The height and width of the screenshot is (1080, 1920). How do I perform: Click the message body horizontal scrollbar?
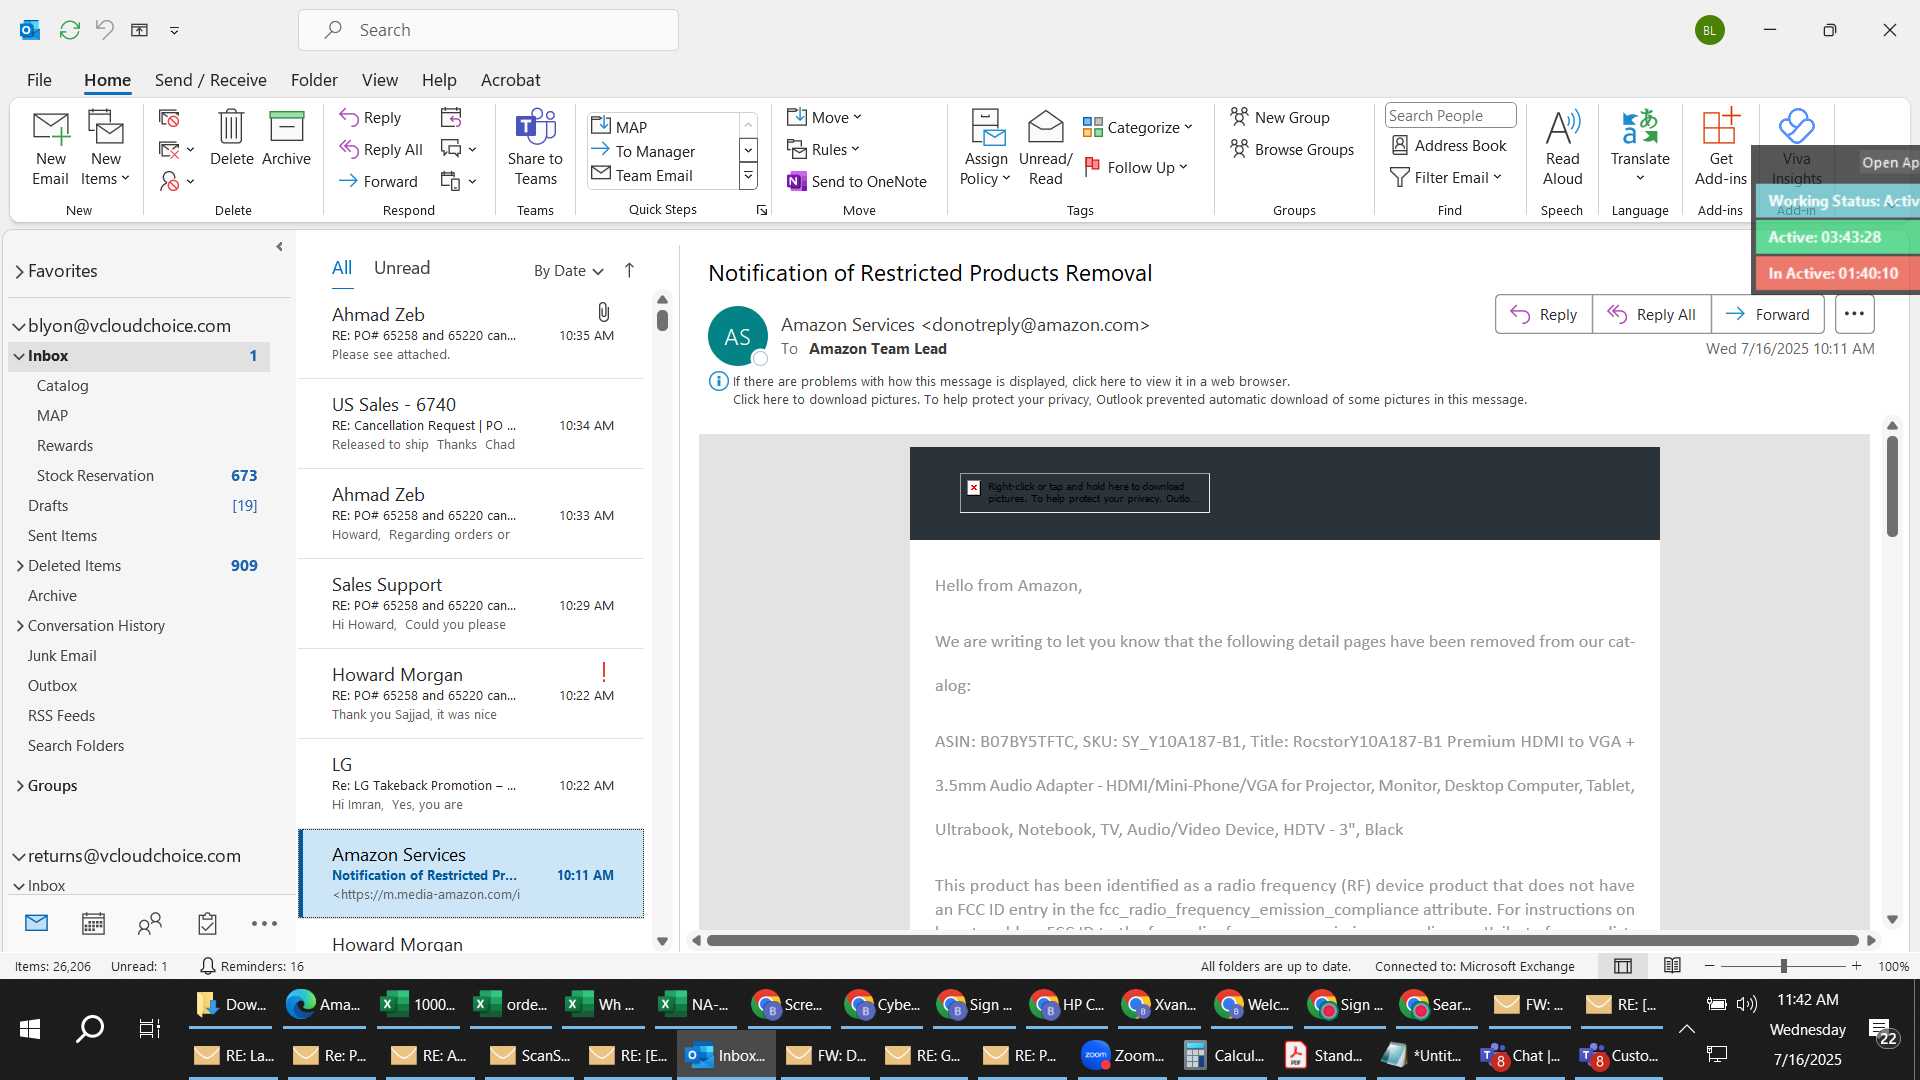1282,940
